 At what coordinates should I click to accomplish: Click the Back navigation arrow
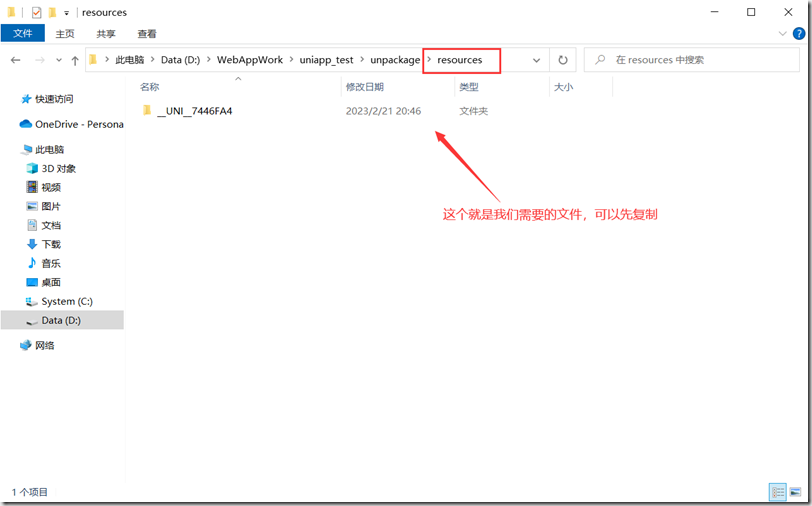[x=16, y=60]
